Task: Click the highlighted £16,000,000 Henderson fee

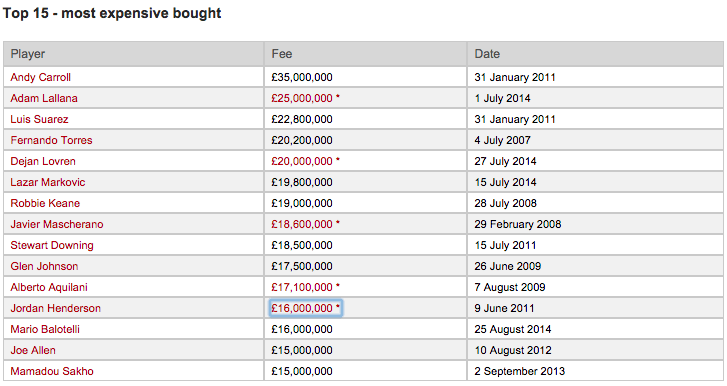Action: [305, 308]
